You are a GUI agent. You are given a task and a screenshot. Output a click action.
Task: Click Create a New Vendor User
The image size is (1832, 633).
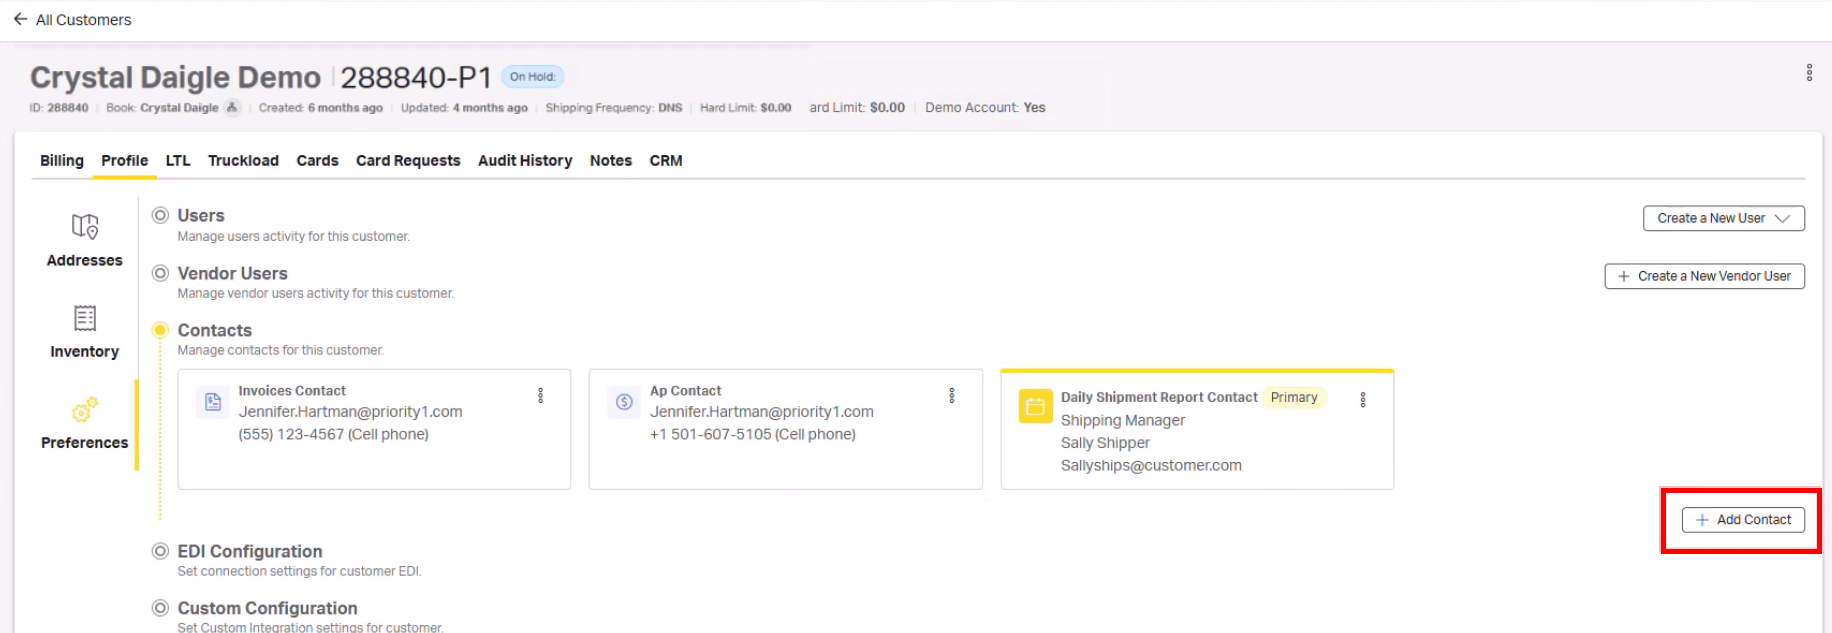click(1704, 276)
